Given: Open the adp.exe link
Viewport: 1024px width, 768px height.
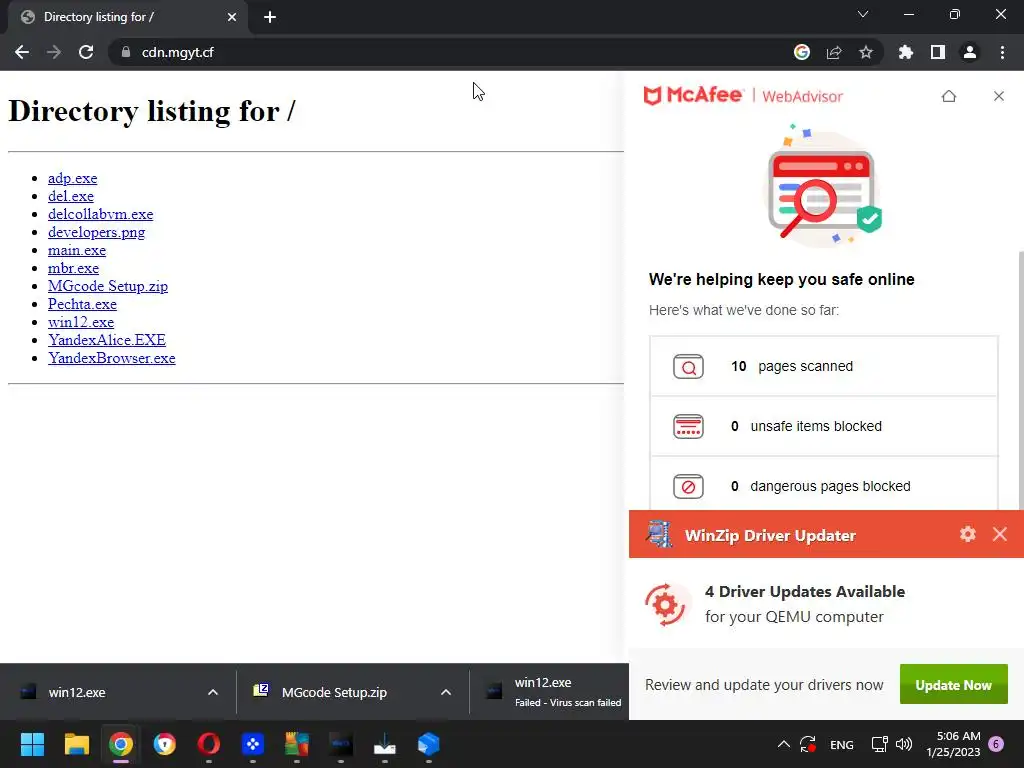Looking at the screenshot, I should (x=72, y=178).
